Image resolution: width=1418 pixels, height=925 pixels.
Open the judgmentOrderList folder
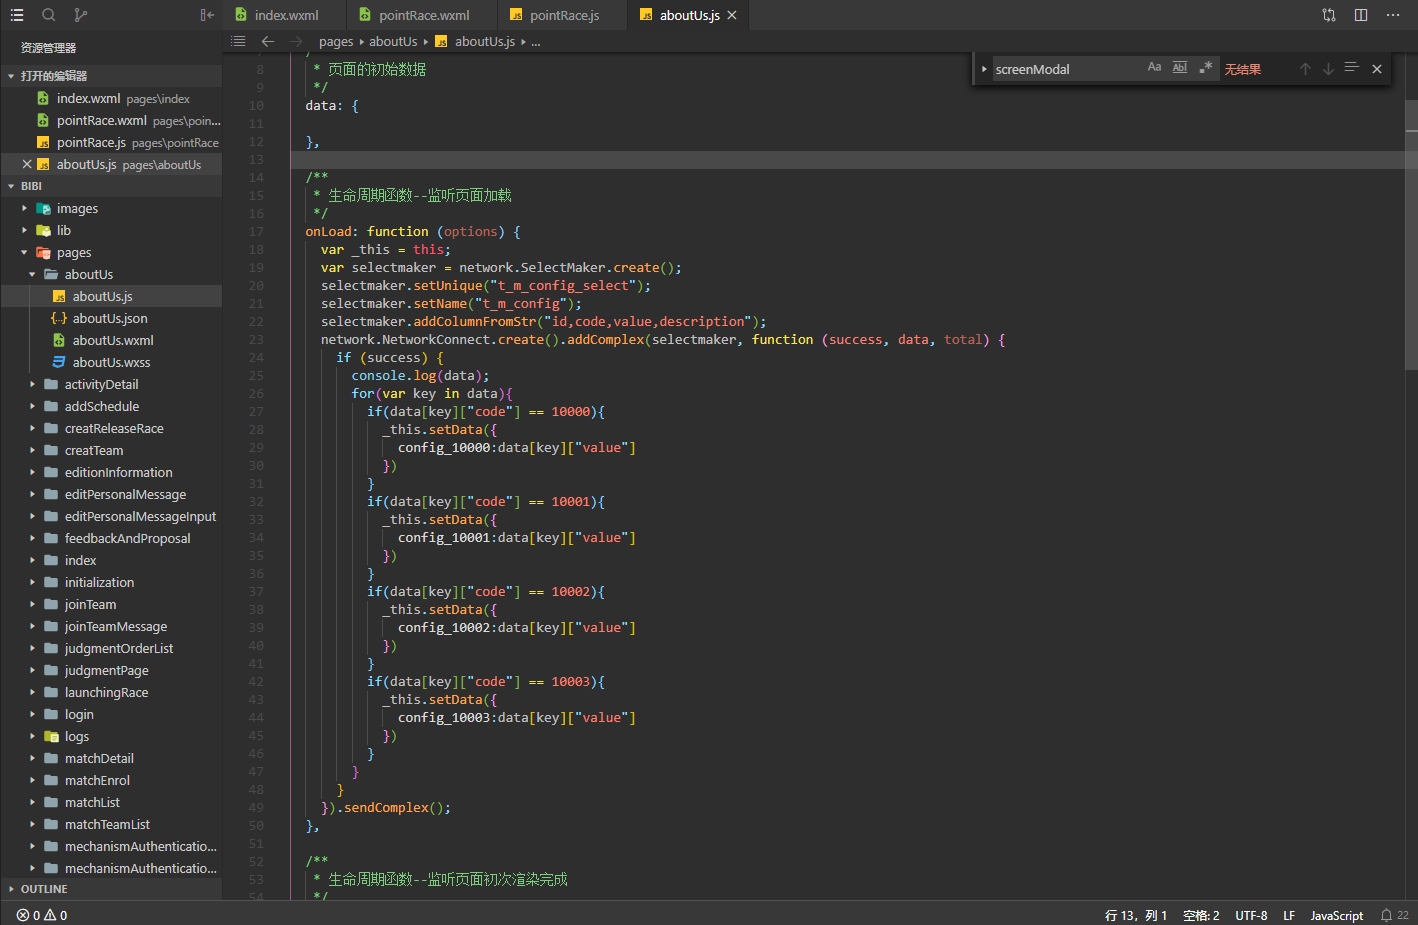[x=119, y=648]
